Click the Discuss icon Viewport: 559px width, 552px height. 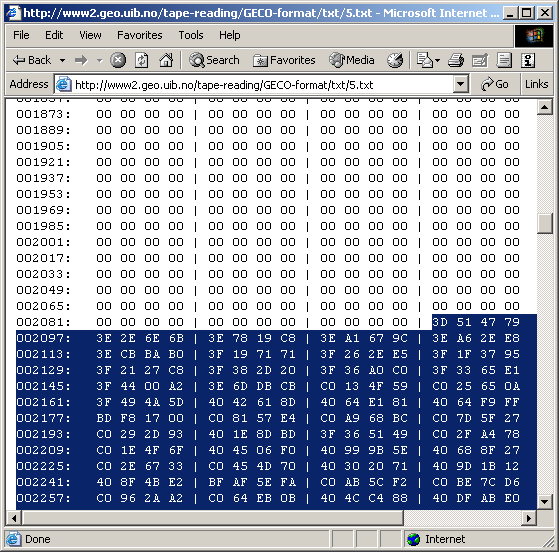click(x=504, y=60)
